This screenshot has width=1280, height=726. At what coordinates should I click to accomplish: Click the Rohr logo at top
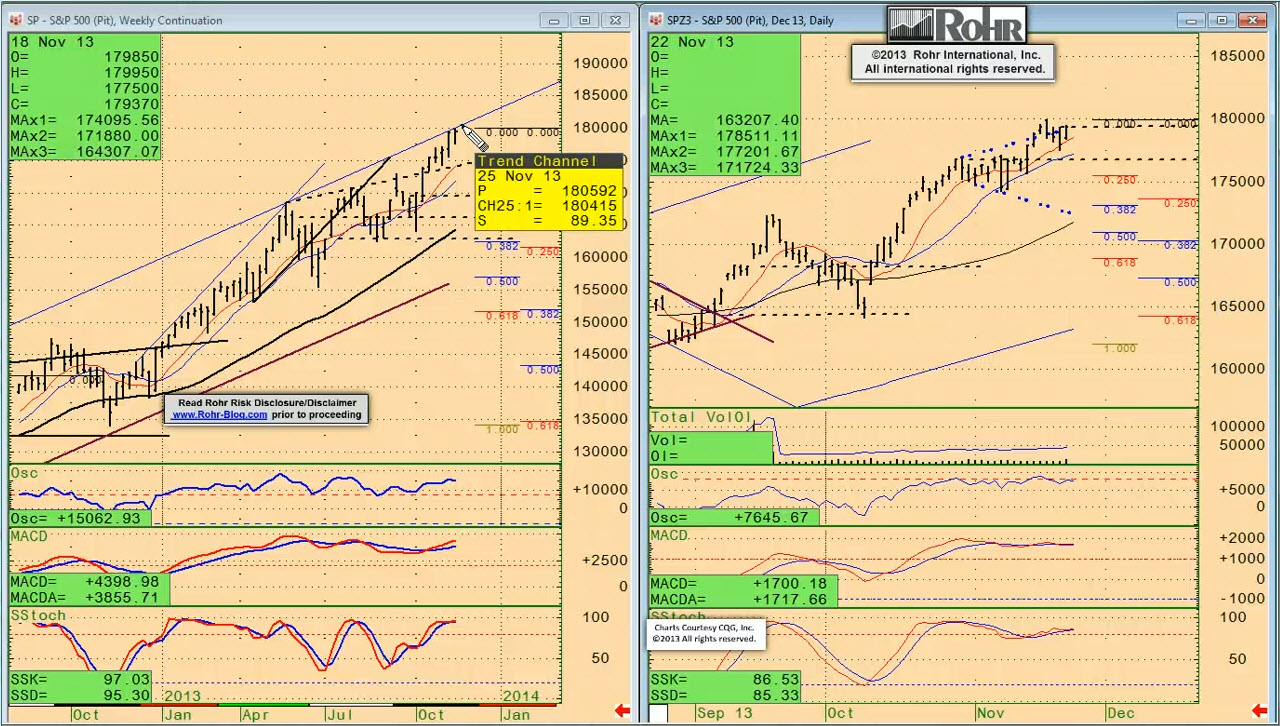pyautogui.click(x=957, y=26)
